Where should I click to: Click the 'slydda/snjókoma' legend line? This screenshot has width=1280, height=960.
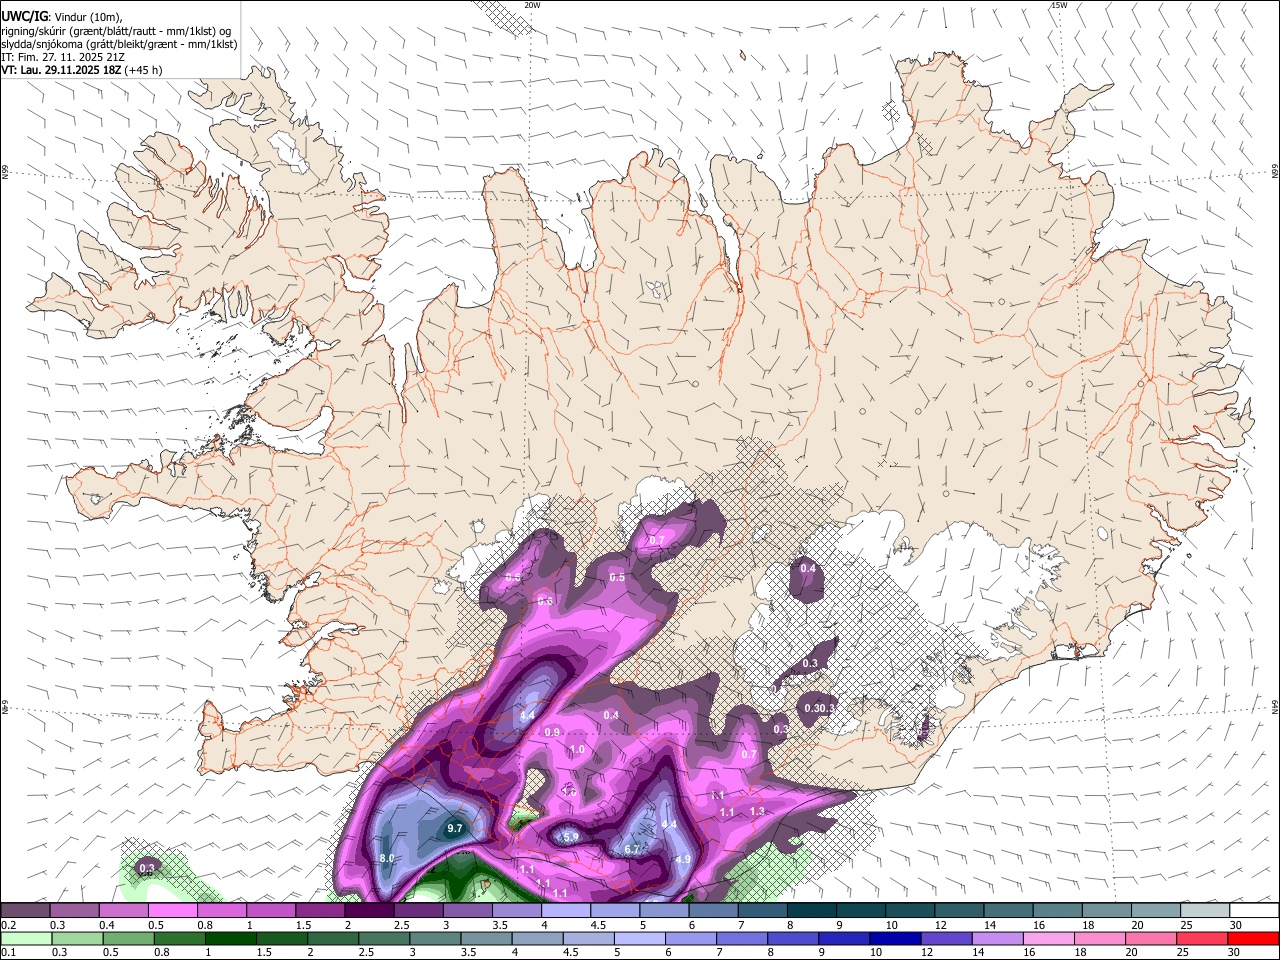coord(119,44)
